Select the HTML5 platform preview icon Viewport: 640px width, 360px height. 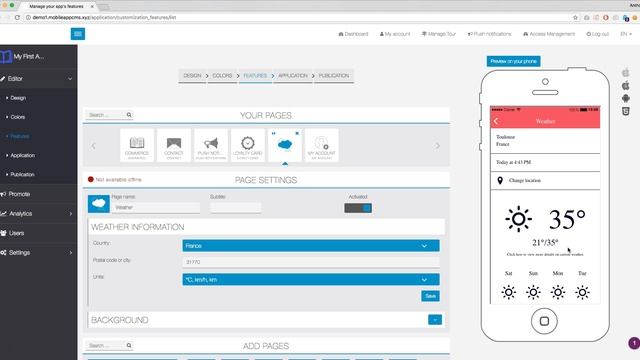625,111
